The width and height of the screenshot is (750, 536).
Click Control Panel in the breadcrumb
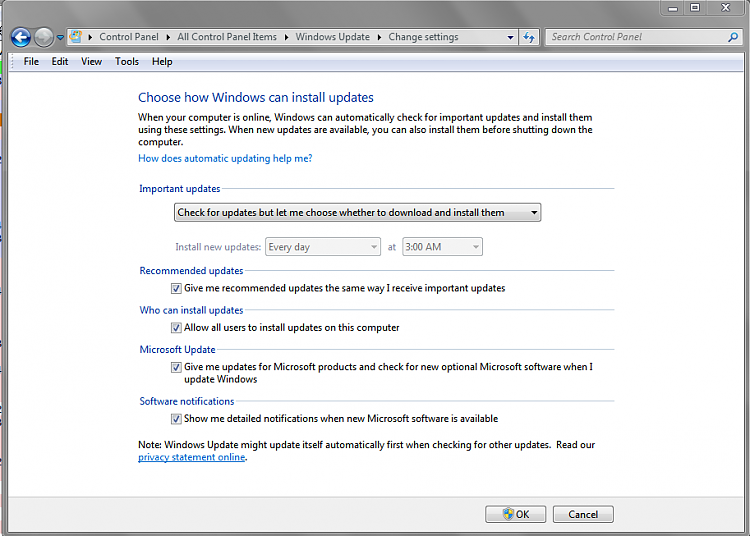[x=129, y=37]
